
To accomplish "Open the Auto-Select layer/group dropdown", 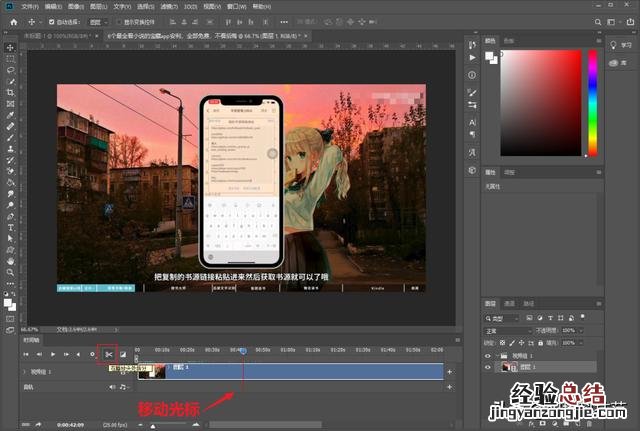I will tap(100, 21).
